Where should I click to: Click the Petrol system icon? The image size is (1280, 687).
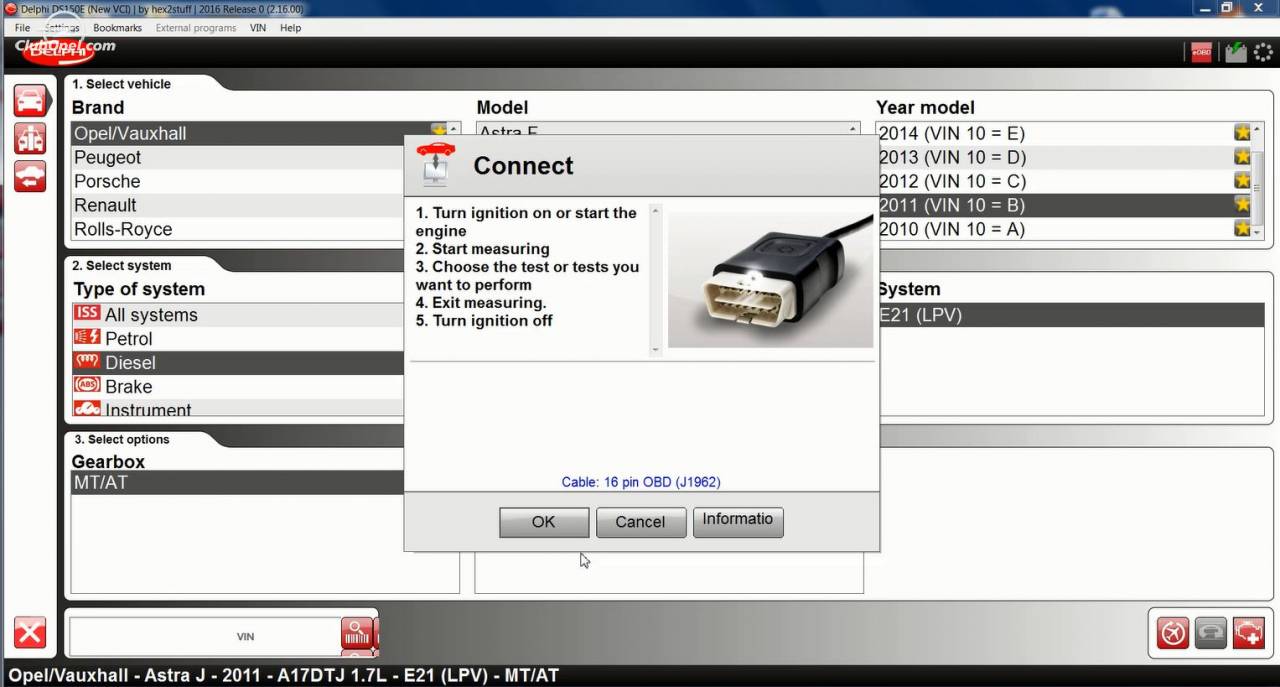coord(87,337)
